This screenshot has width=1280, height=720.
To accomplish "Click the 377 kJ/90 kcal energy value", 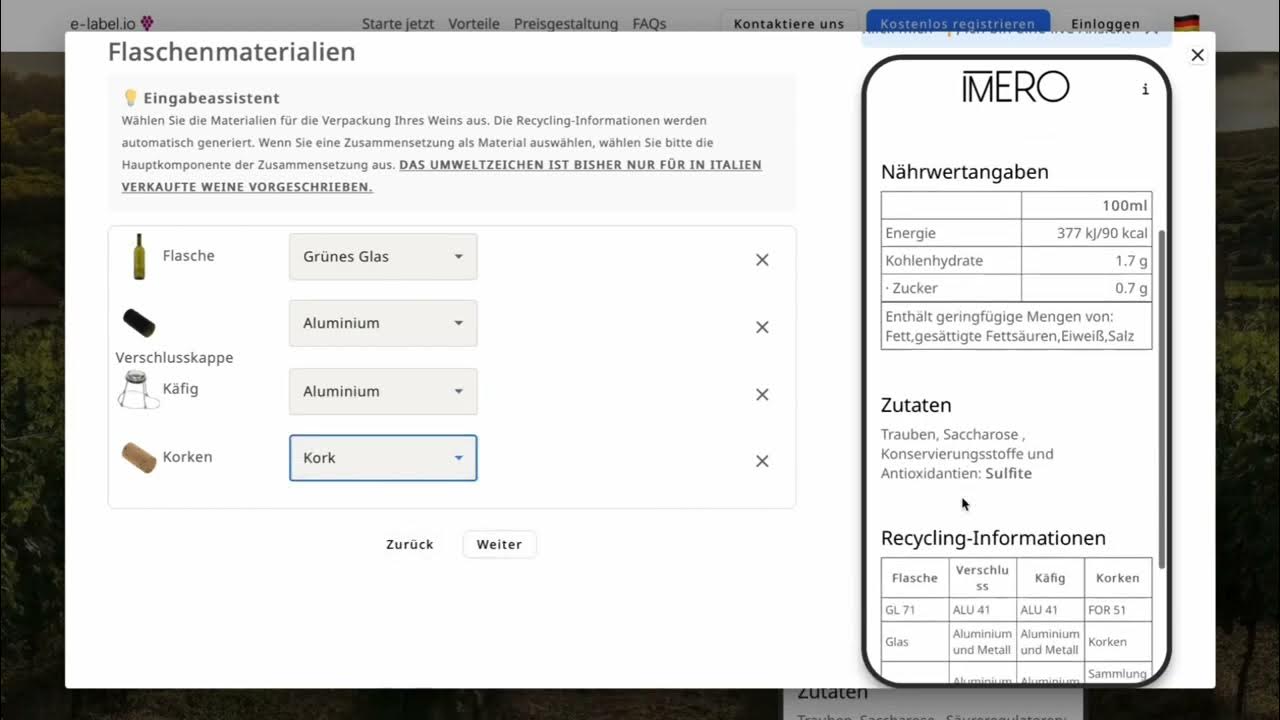I will (x=1102, y=233).
